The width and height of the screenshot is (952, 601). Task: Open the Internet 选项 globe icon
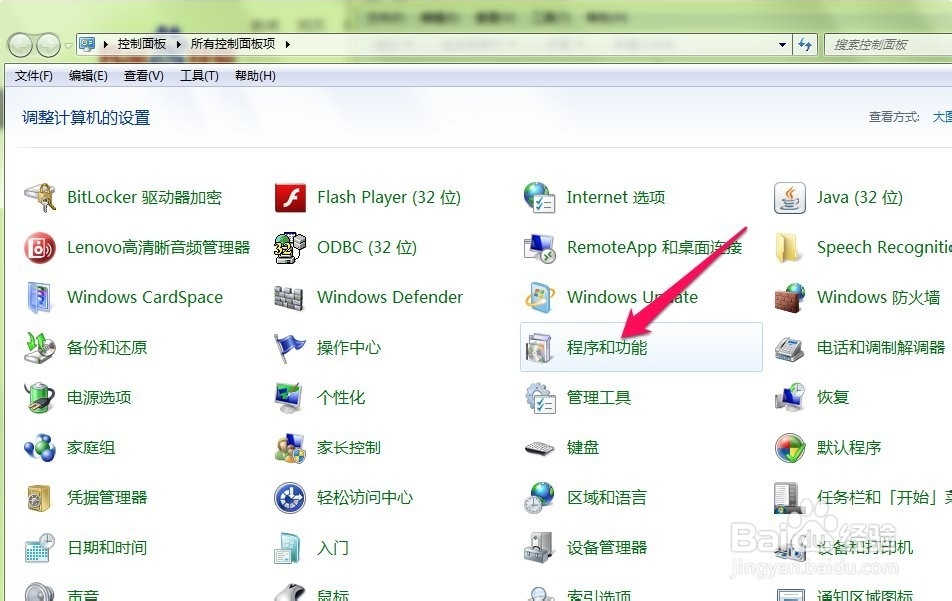540,198
